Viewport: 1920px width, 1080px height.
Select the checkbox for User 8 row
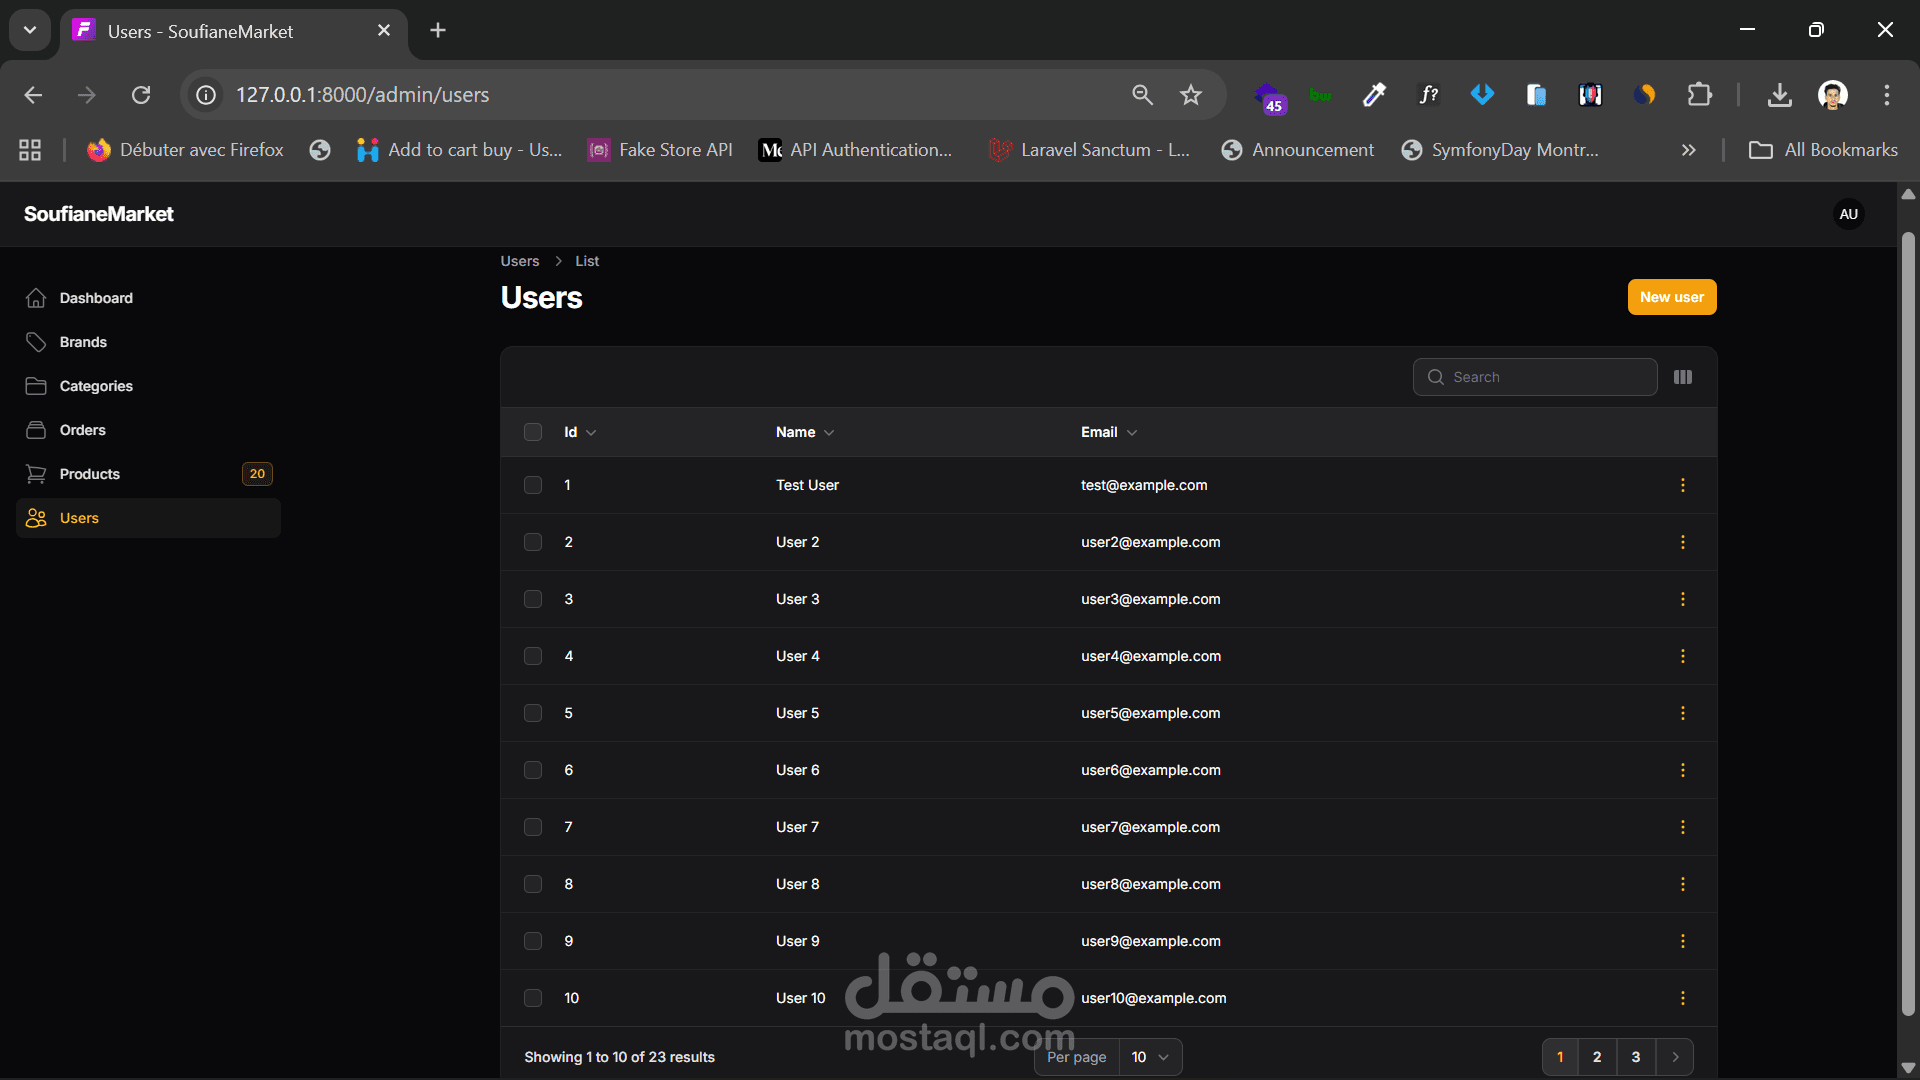coord(533,884)
